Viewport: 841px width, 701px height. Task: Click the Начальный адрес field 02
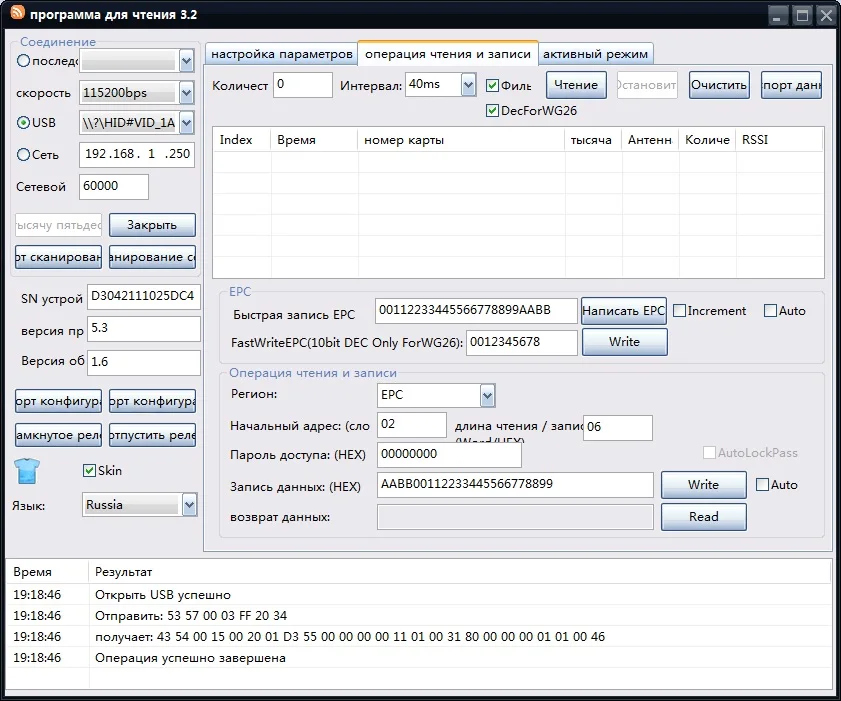(412, 425)
